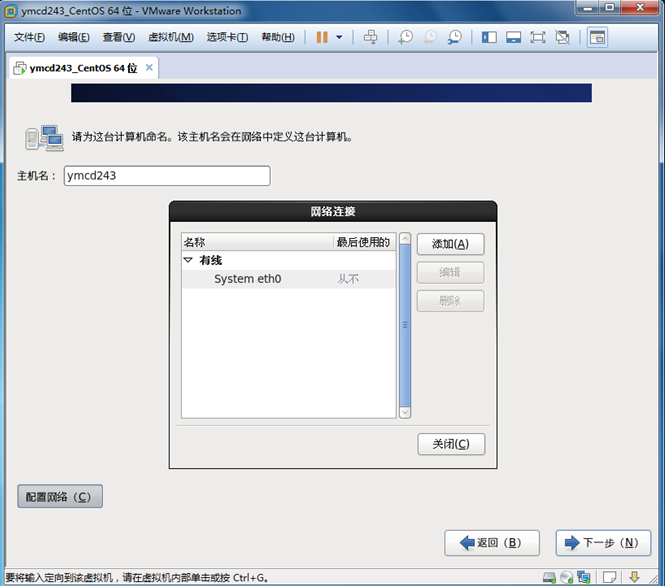Click the 最后使用的 column header
Viewport: 666px width, 586px height.
[x=364, y=242]
